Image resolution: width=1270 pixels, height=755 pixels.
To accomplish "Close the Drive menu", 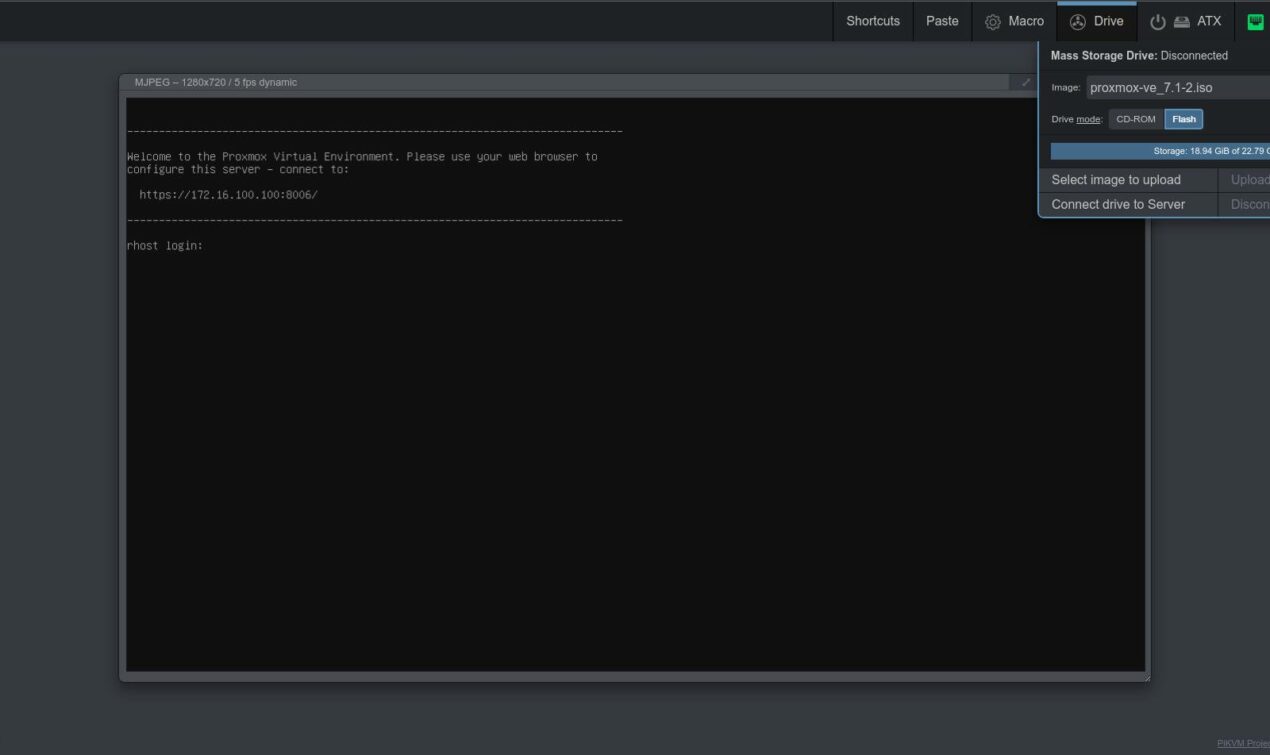I will click(x=1097, y=21).
